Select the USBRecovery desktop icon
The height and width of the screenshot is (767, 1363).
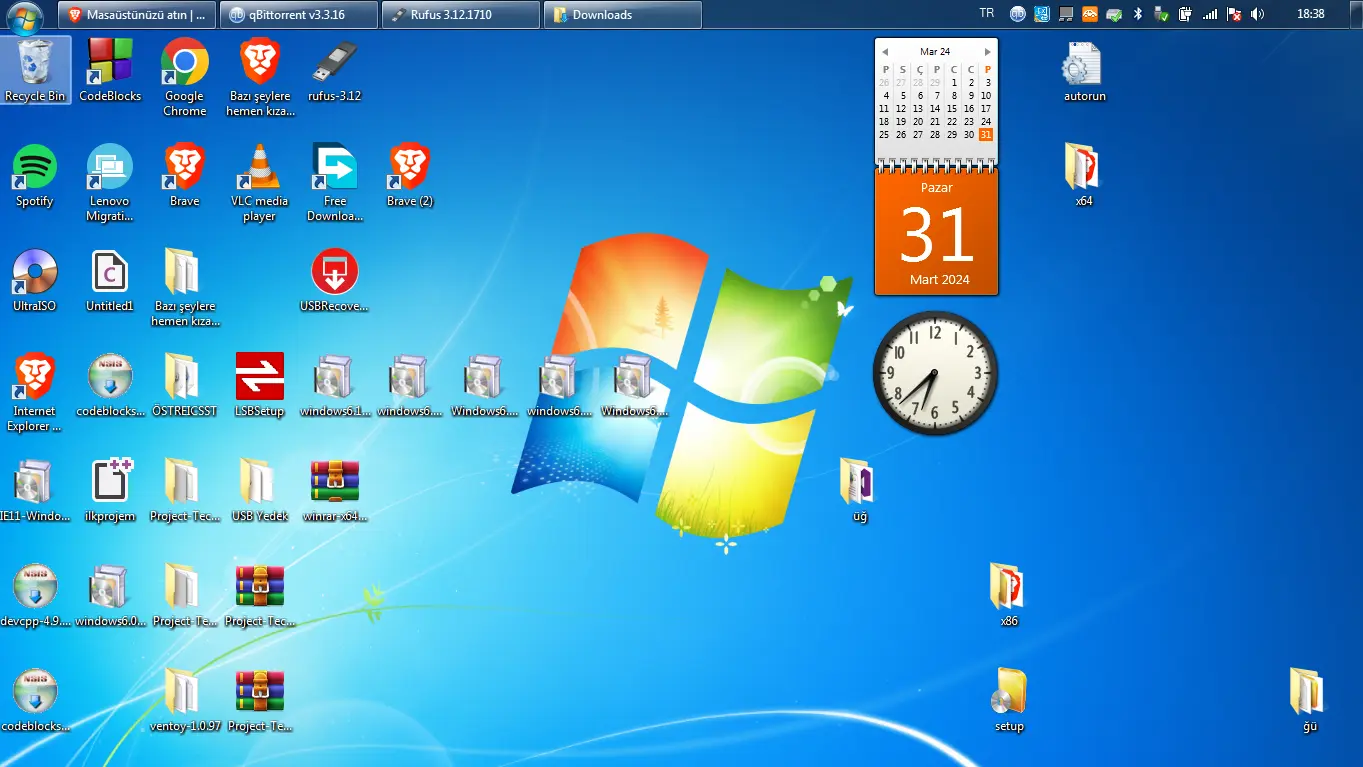click(335, 280)
